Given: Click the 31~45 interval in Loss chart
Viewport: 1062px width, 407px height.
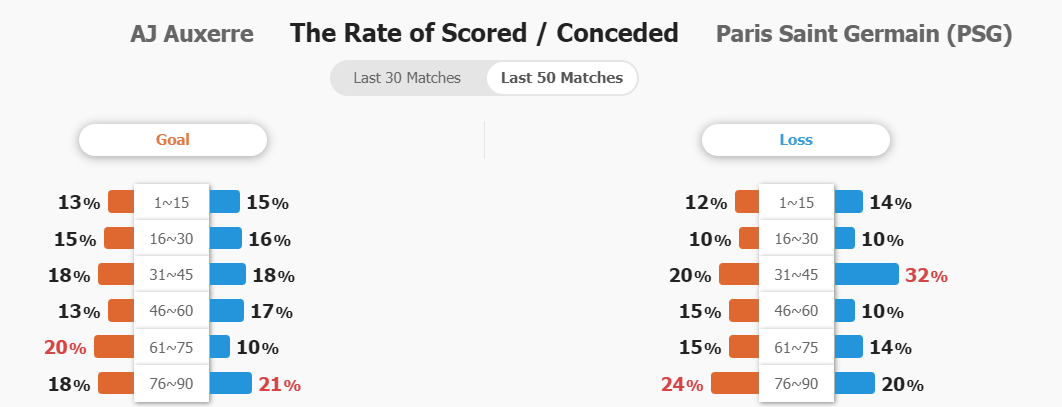Looking at the screenshot, I should click(796, 274).
